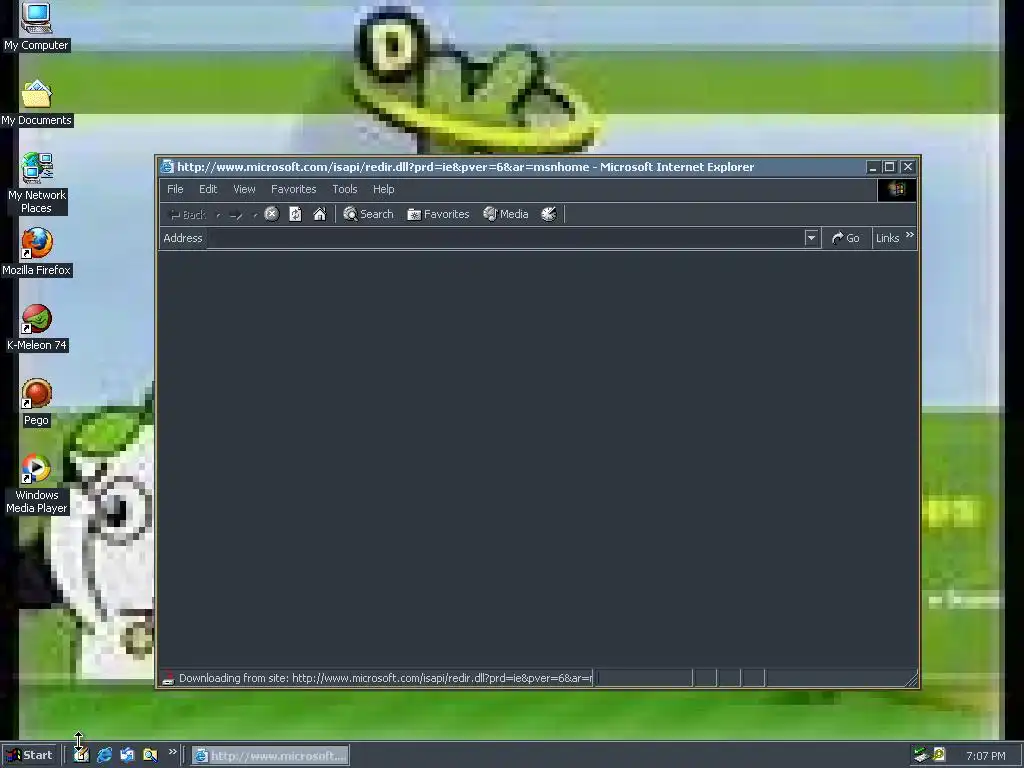The height and width of the screenshot is (768, 1024).
Task: Maximize the Internet Explorer window
Action: click(889, 167)
